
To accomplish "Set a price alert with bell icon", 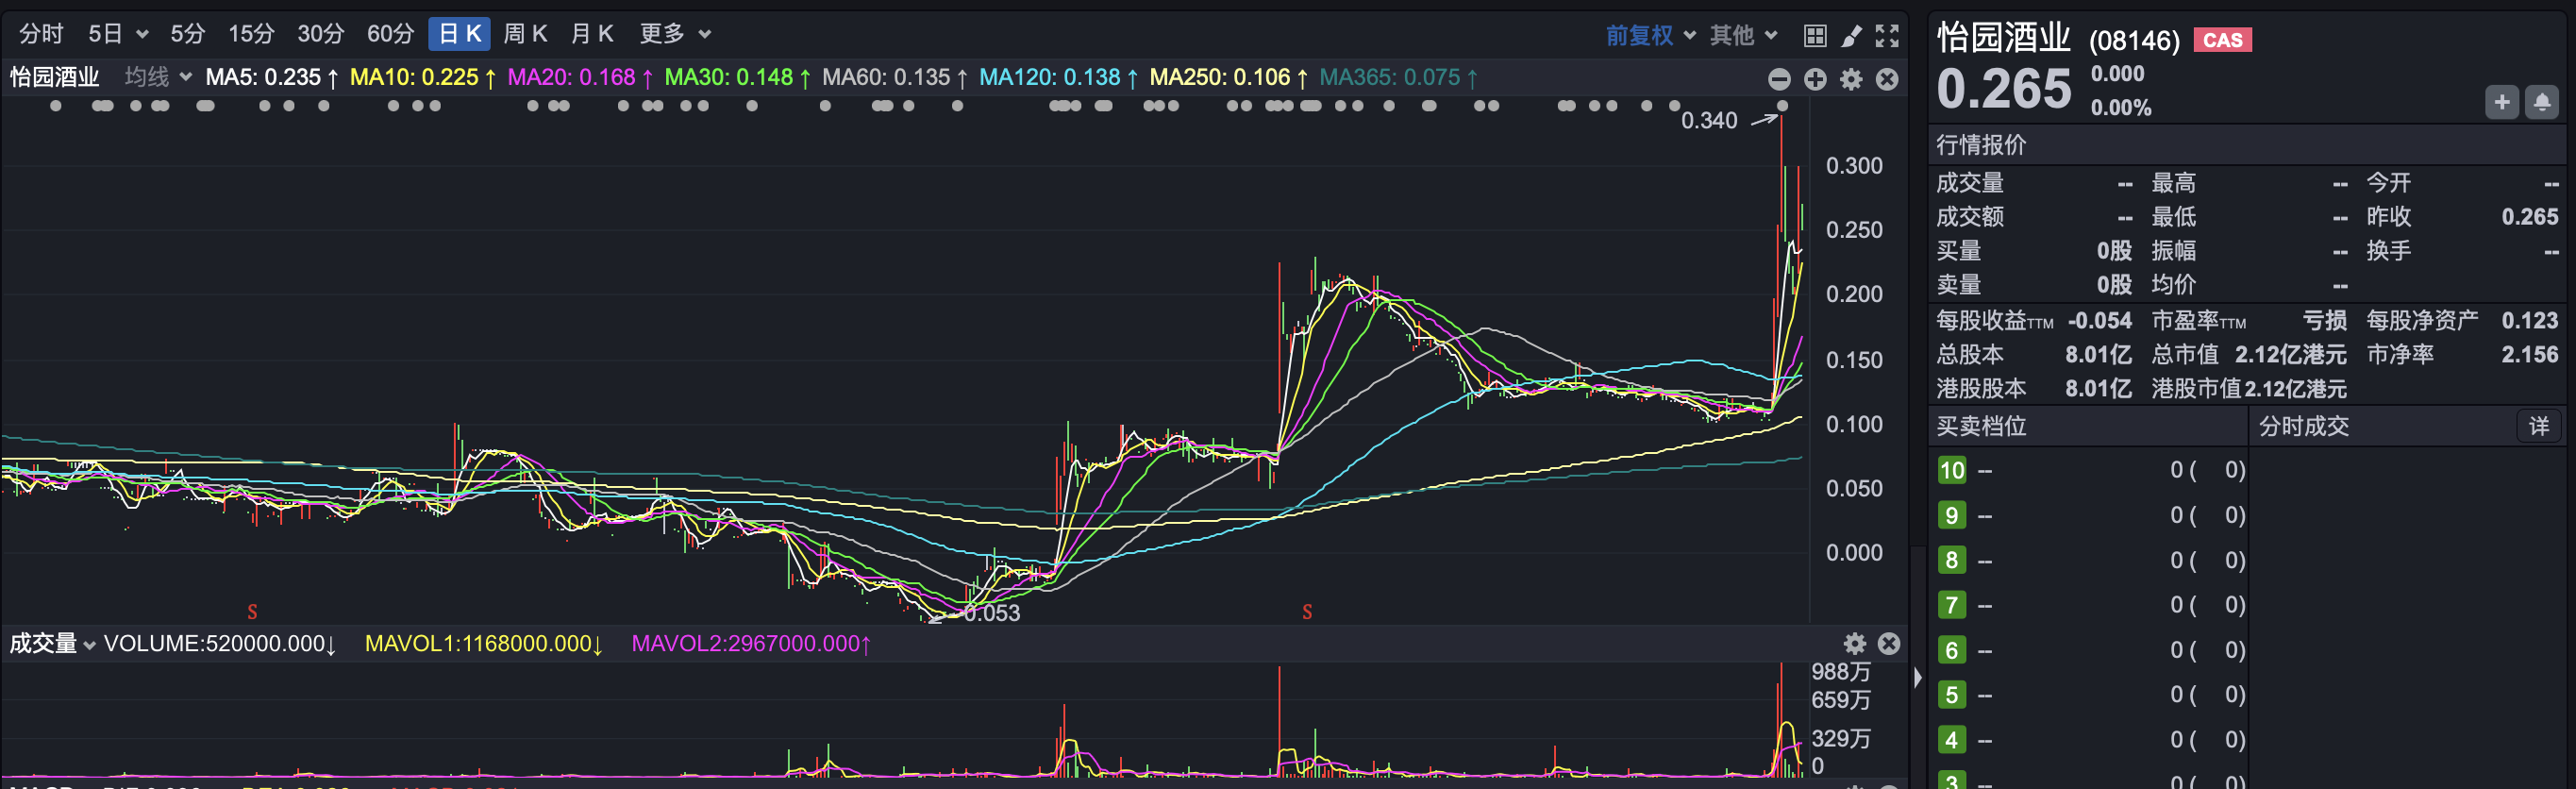I will pyautogui.click(x=2541, y=102).
